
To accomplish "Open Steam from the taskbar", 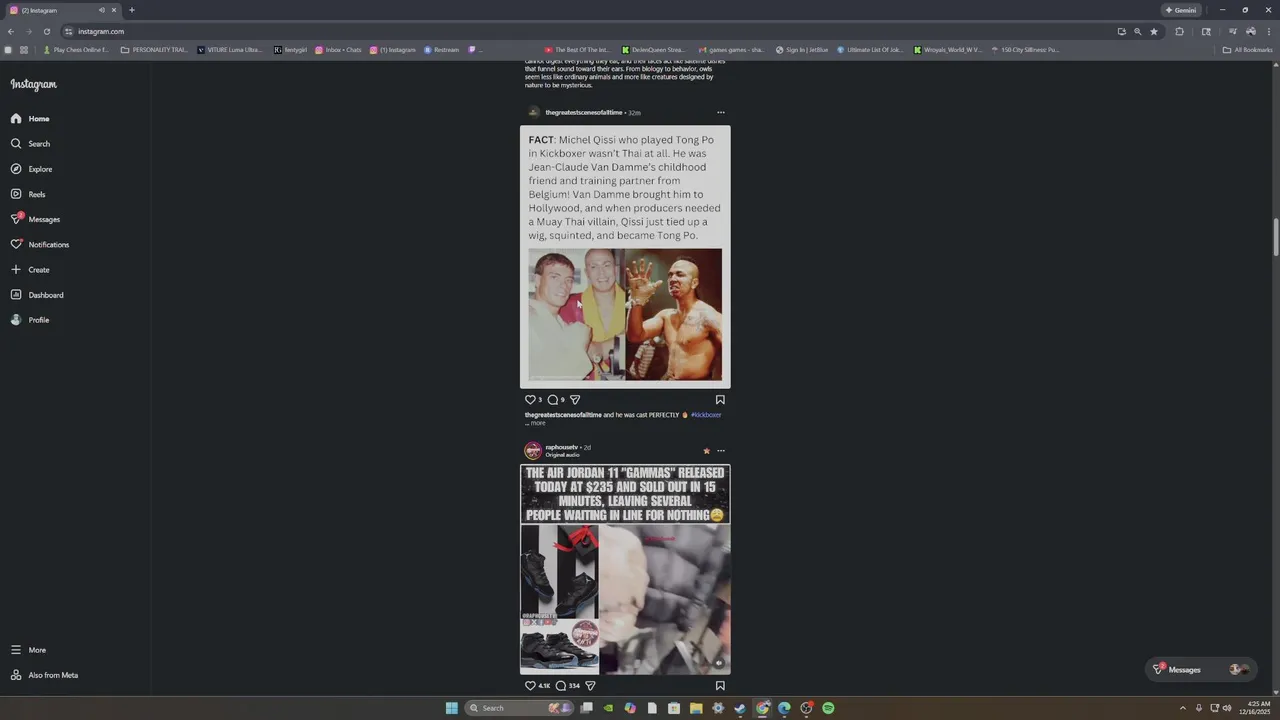I will [740, 708].
